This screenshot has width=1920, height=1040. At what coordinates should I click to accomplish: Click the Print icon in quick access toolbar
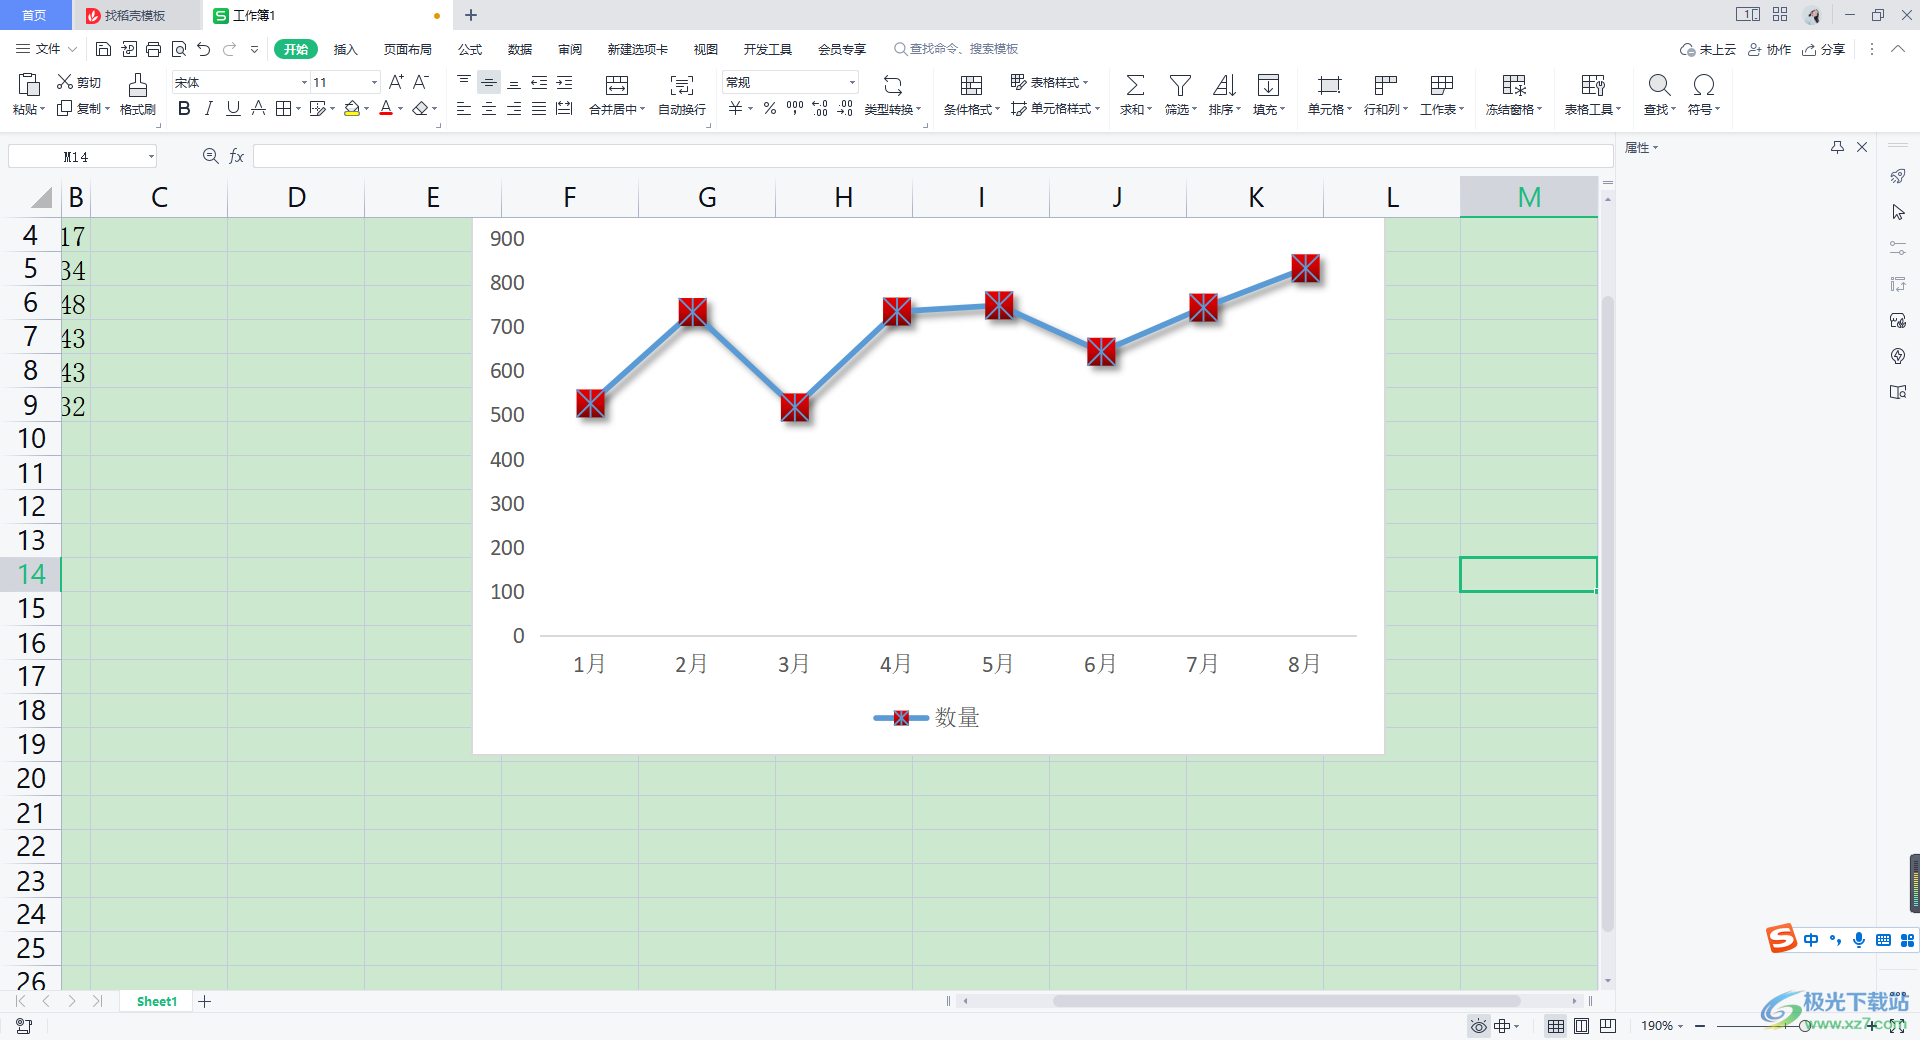coord(153,49)
